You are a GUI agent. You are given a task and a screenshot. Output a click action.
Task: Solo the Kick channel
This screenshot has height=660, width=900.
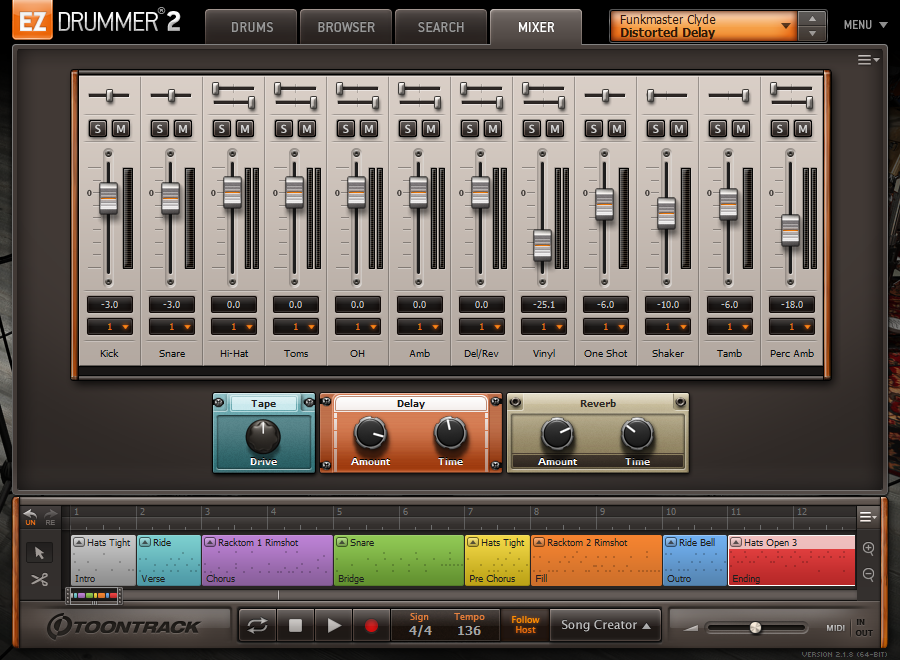(x=98, y=129)
